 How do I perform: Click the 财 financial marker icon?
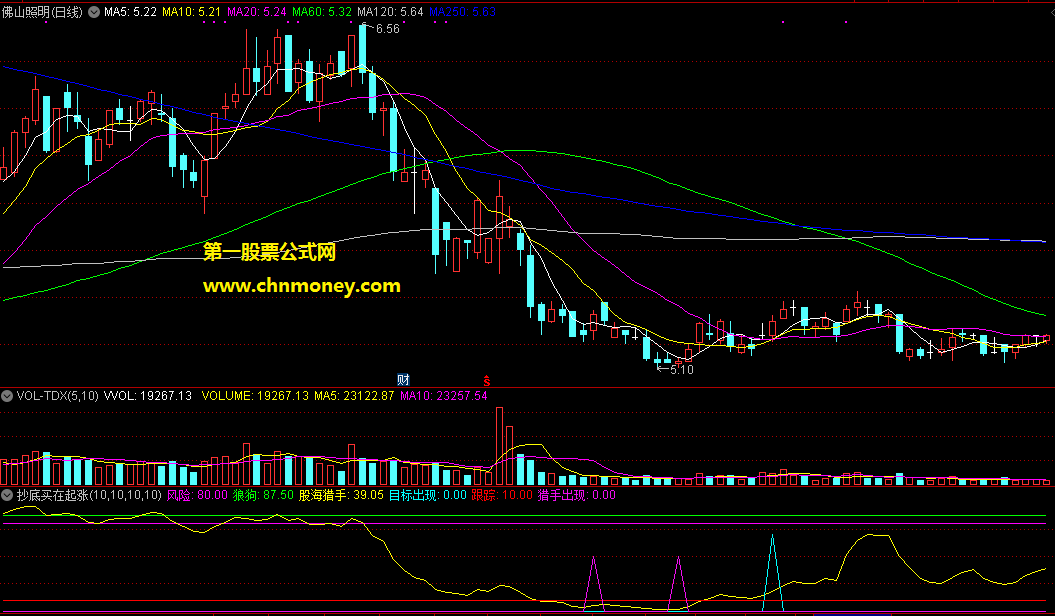click(403, 380)
